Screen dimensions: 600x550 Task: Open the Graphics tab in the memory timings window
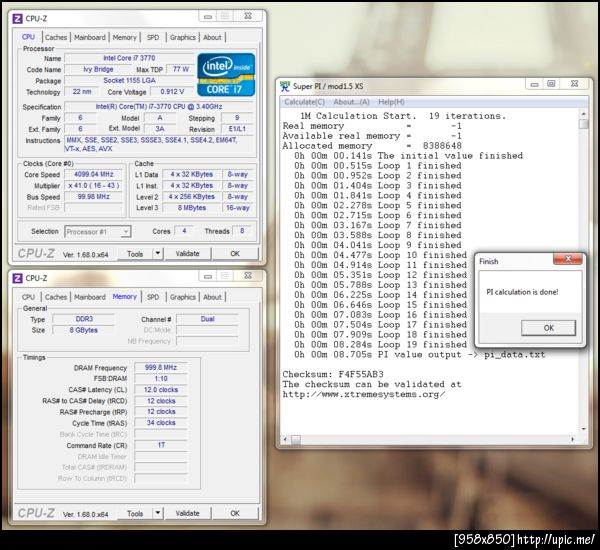(183, 297)
